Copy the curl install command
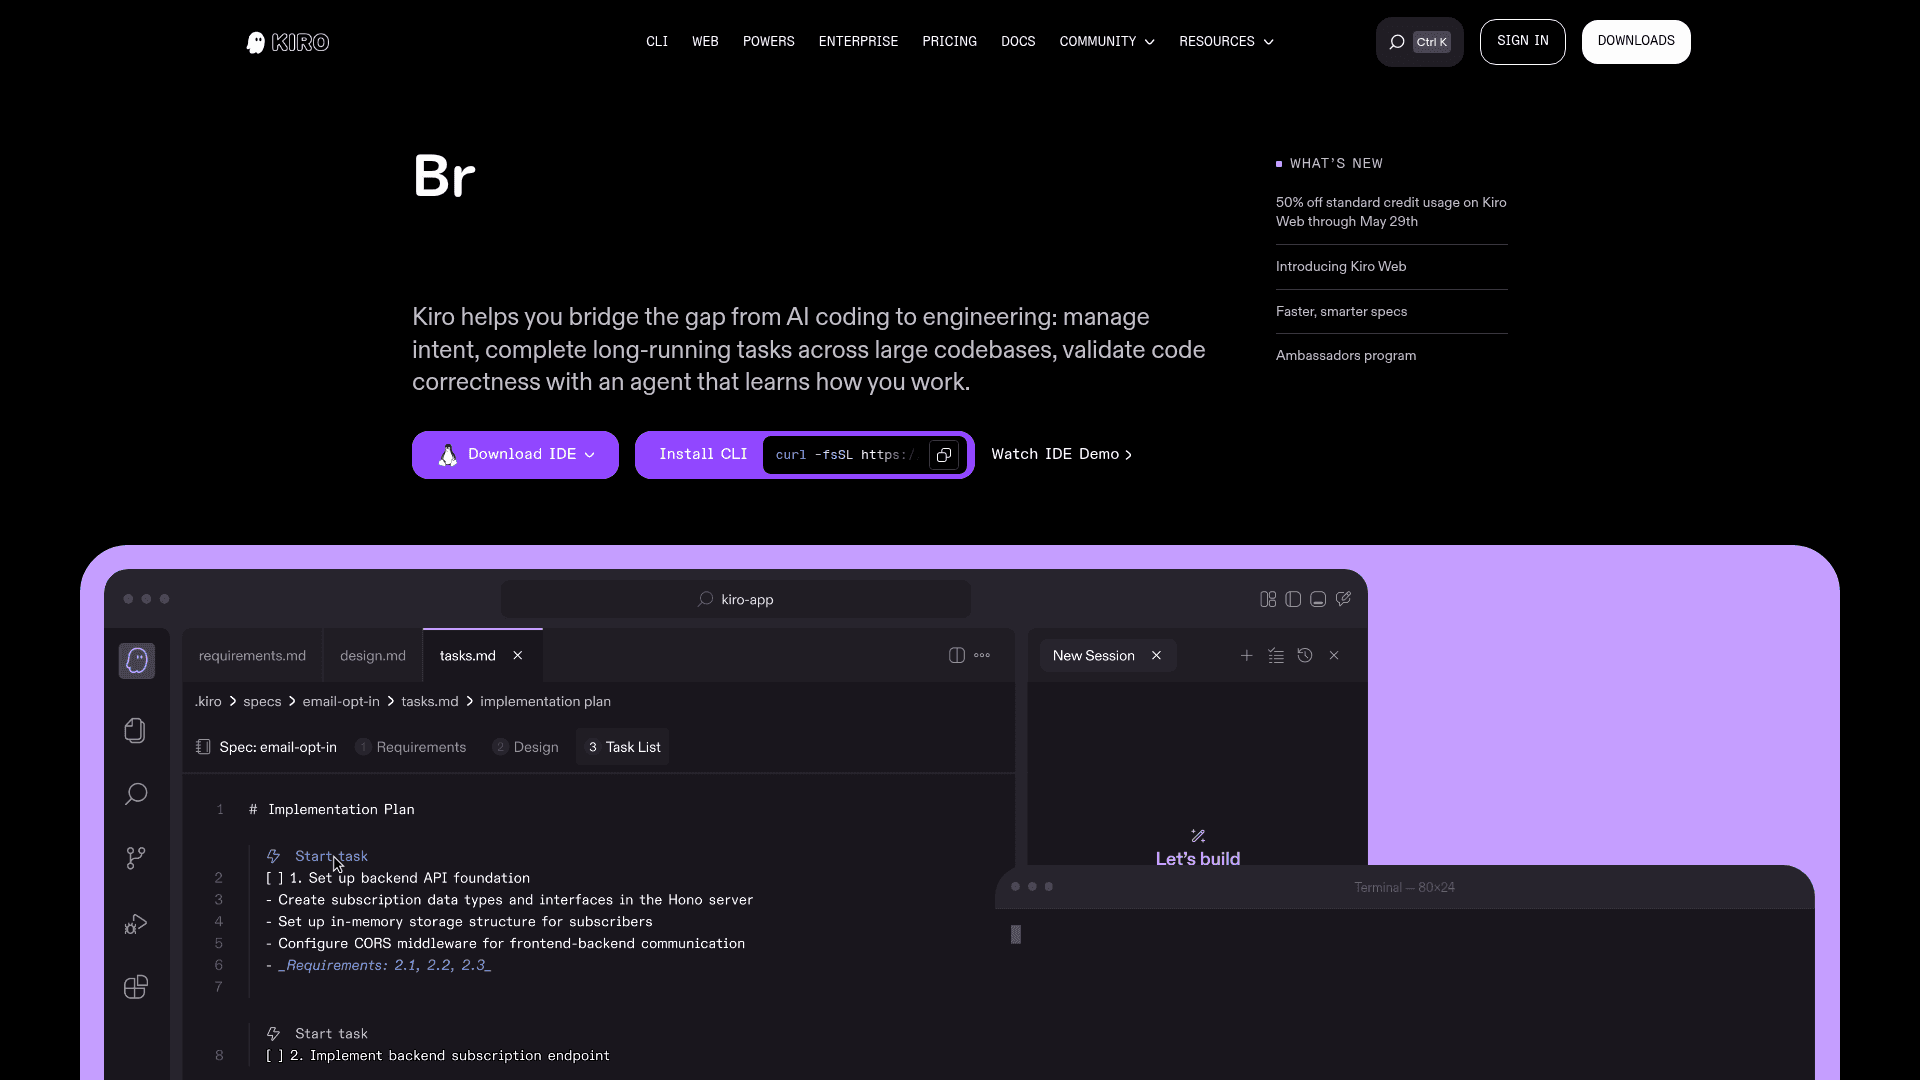 pos(943,455)
